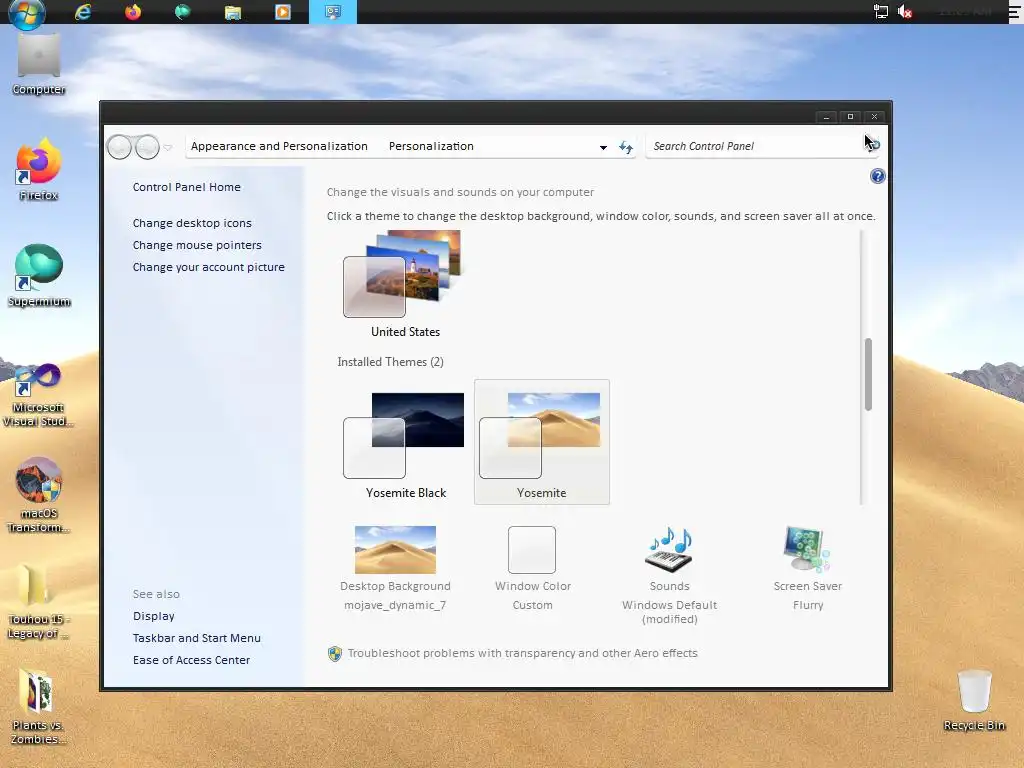The image size is (1024, 768).
Task: Open the Window Color swatch
Action: 532,550
